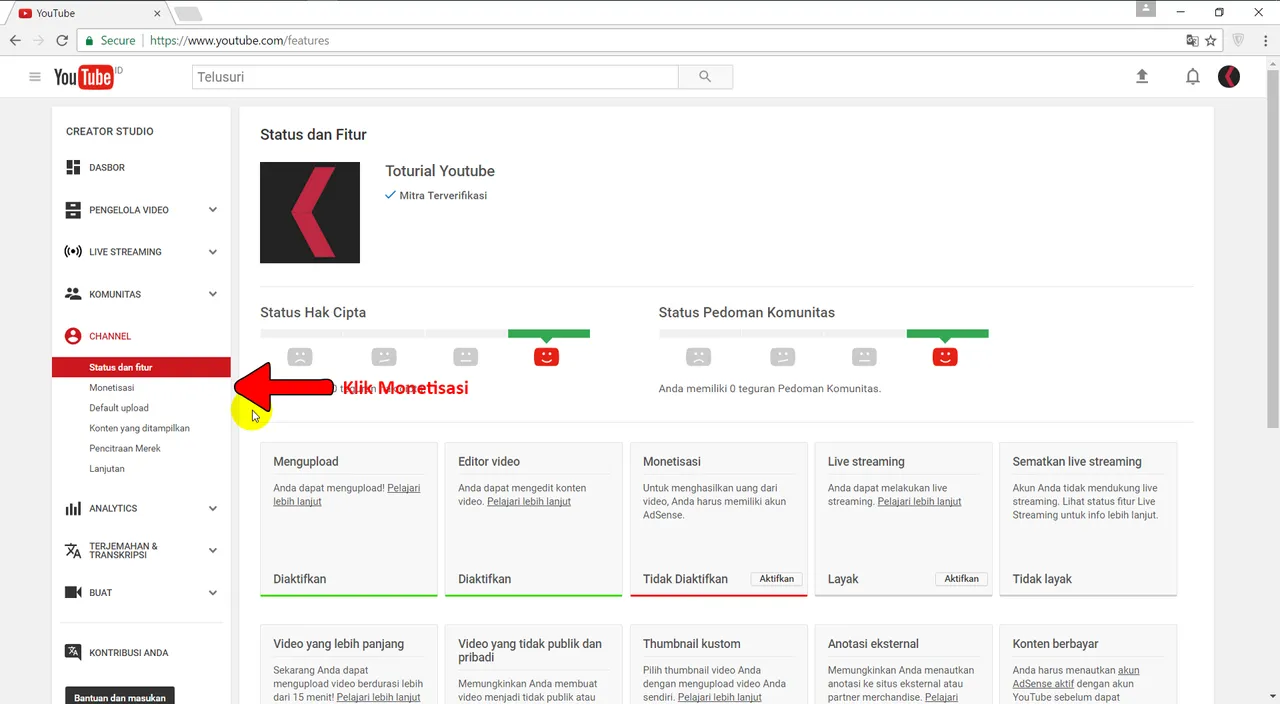Click the browser address bar URL
This screenshot has height=704, width=1280.
point(239,41)
